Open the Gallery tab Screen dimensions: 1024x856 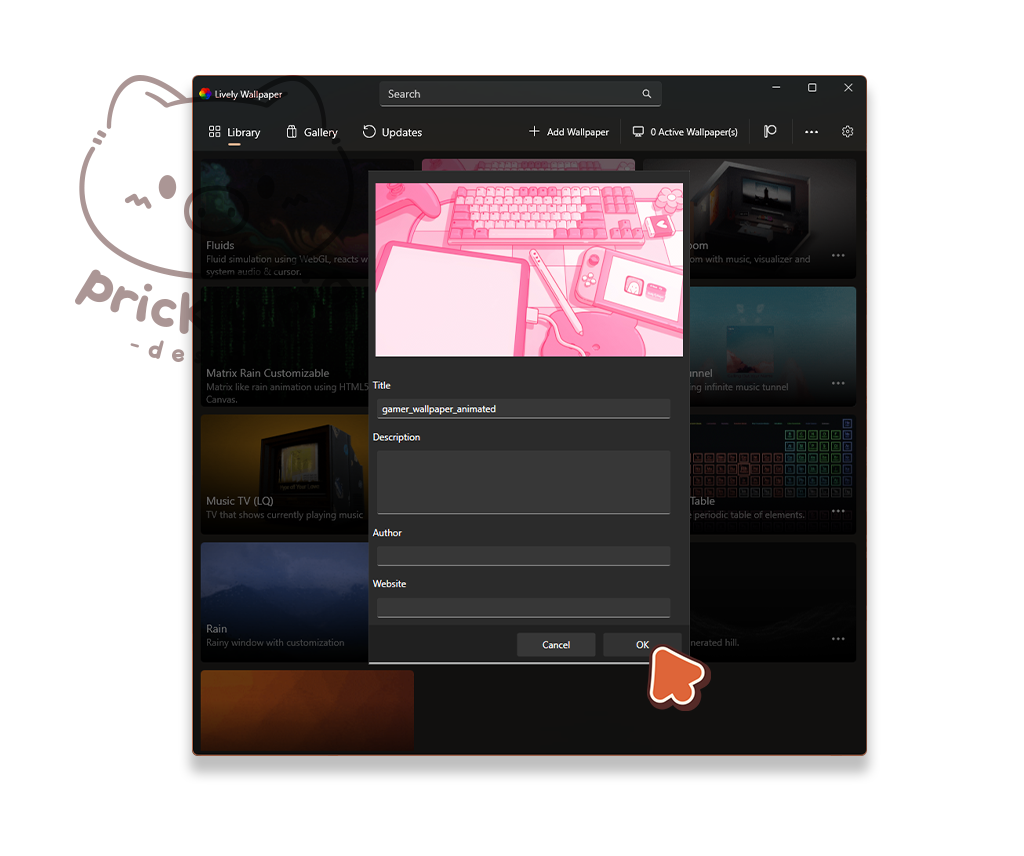(312, 133)
